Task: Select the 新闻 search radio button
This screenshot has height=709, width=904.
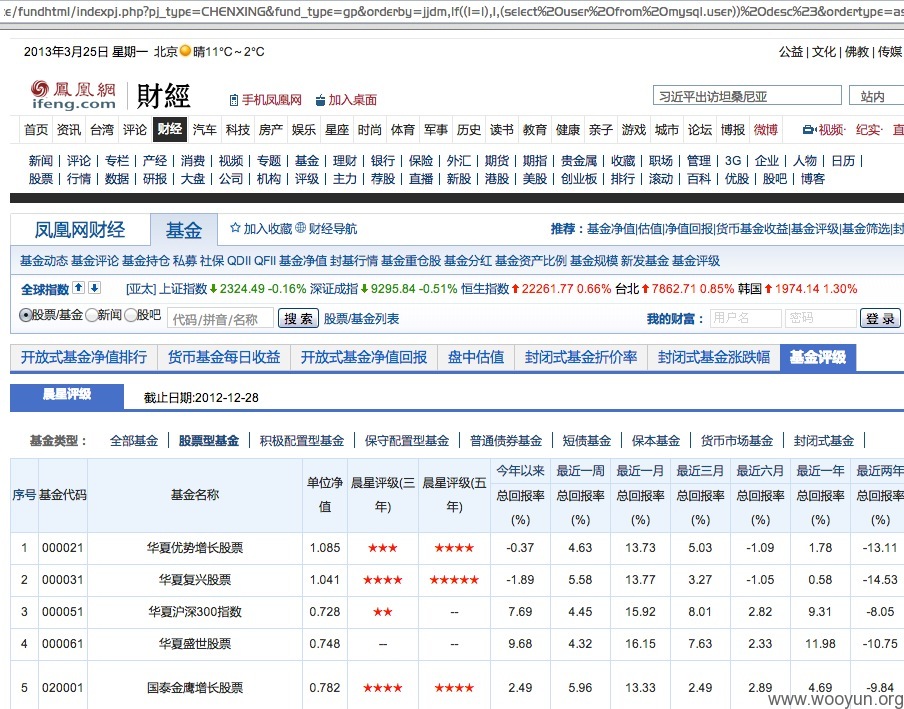Action: pos(91,315)
